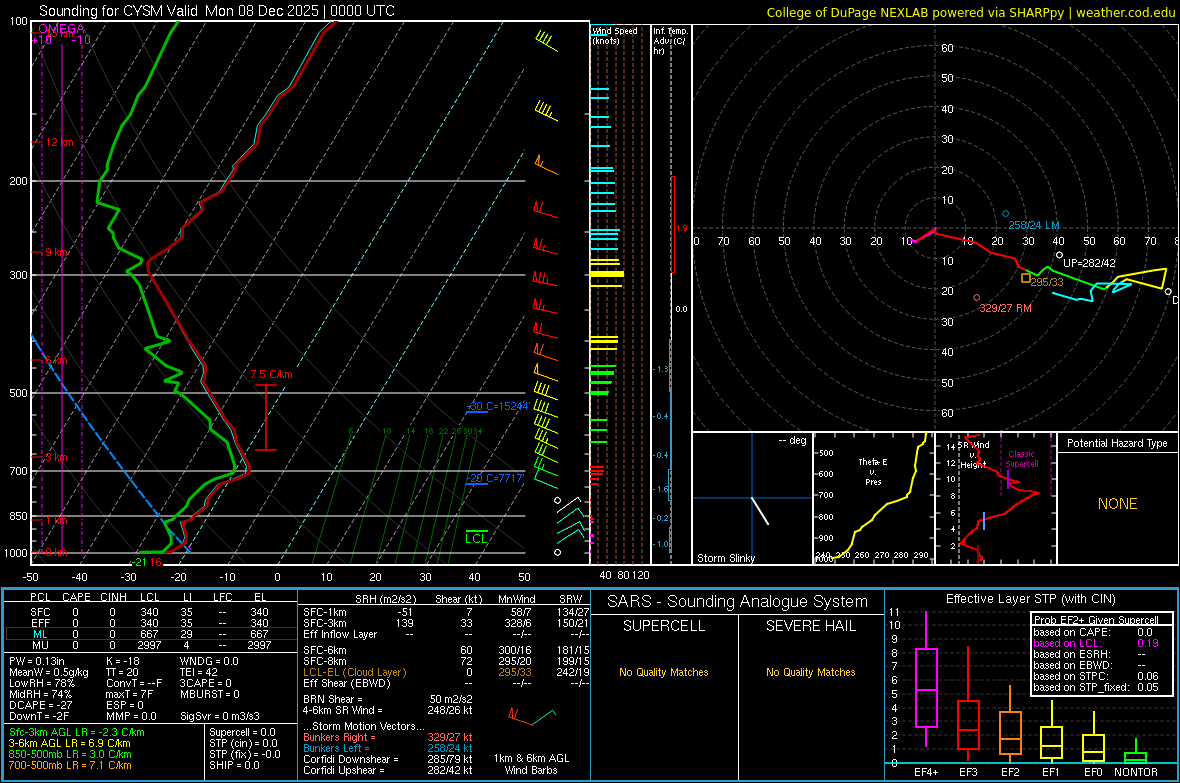Click the Supercell = 0.0 composite value
The width and height of the screenshot is (1180, 783).
(x=242, y=733)
